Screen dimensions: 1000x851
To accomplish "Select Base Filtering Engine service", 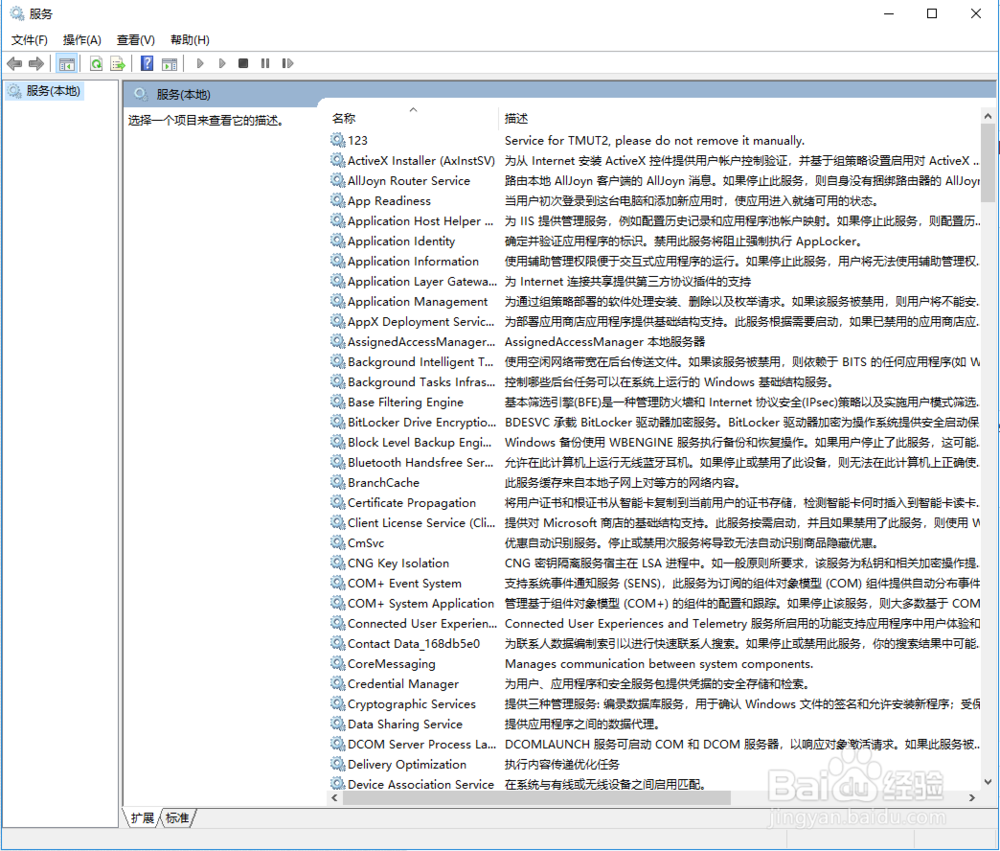I will click(x=655, y=402).
